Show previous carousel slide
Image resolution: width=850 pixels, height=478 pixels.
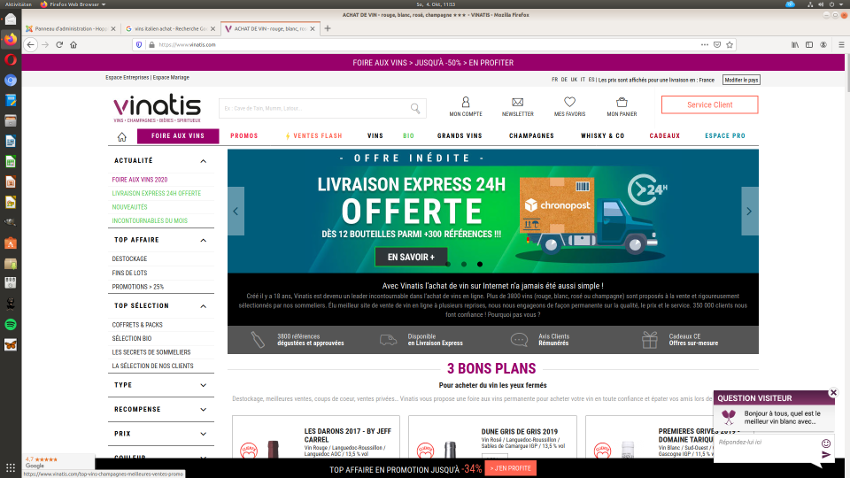(x=236, y=211)
